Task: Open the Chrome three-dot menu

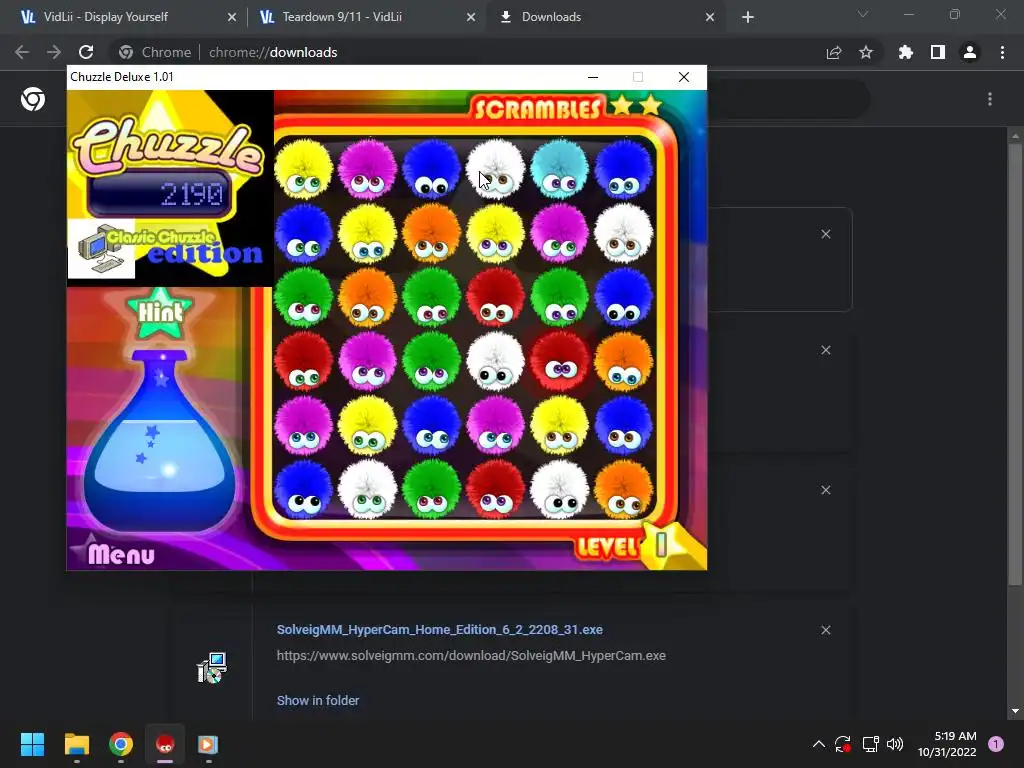Action: coord(1002,52)
